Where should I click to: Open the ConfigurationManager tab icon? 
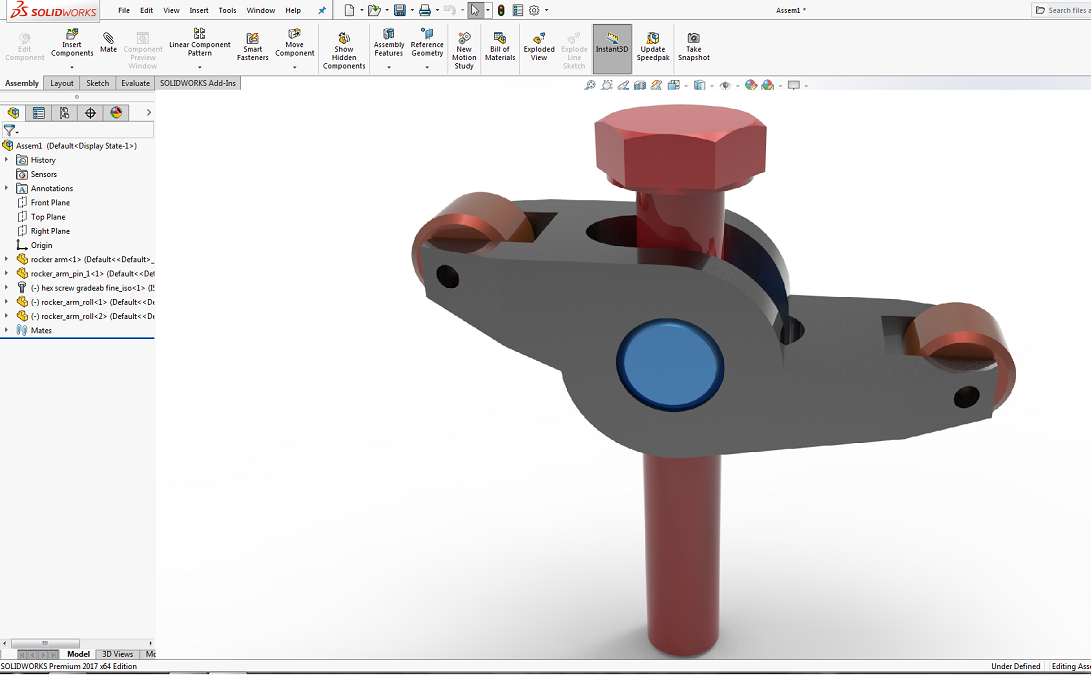pyautogui.click(x=65, y=113)
